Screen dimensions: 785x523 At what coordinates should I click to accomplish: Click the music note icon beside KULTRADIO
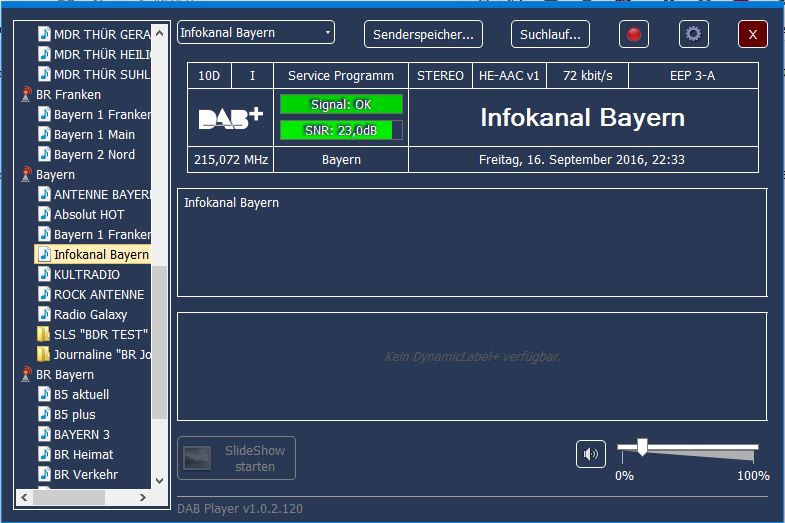click(x=44, y=274)
